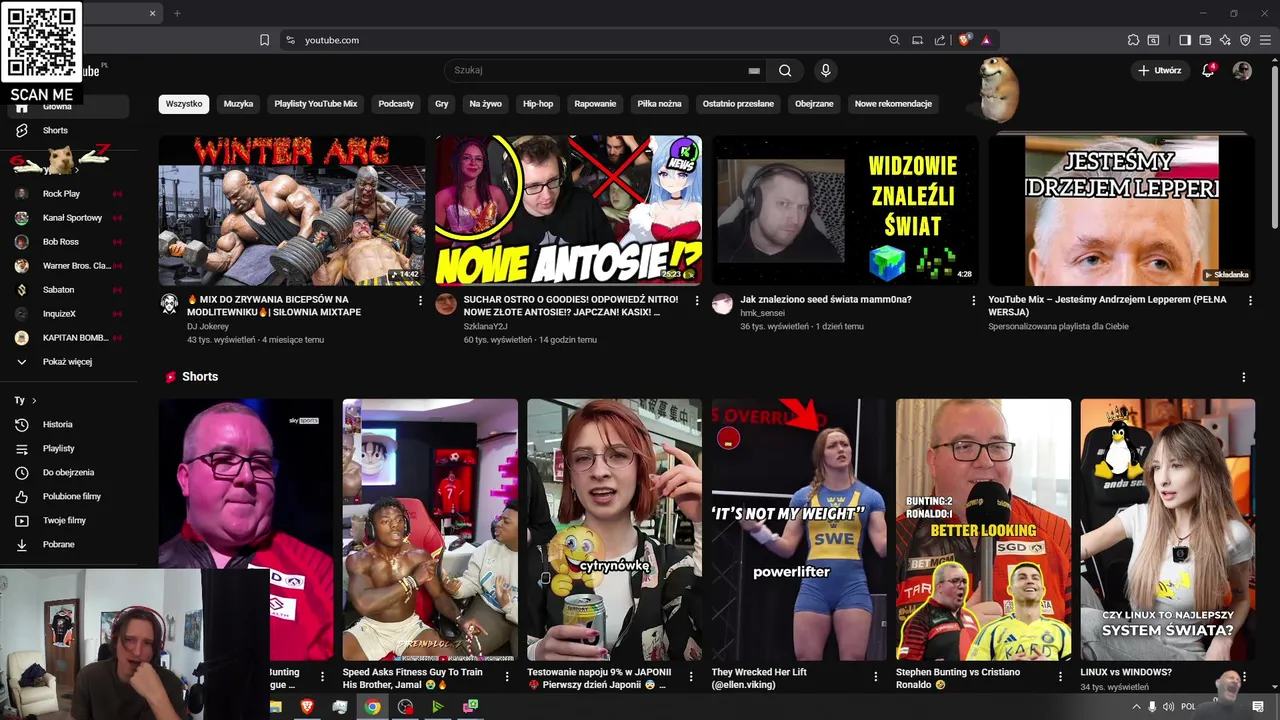The height and width of the screenshot is (720, 1280).
Task: Open menu for Speed Asks Fitness Guy short
Action: 507,677
